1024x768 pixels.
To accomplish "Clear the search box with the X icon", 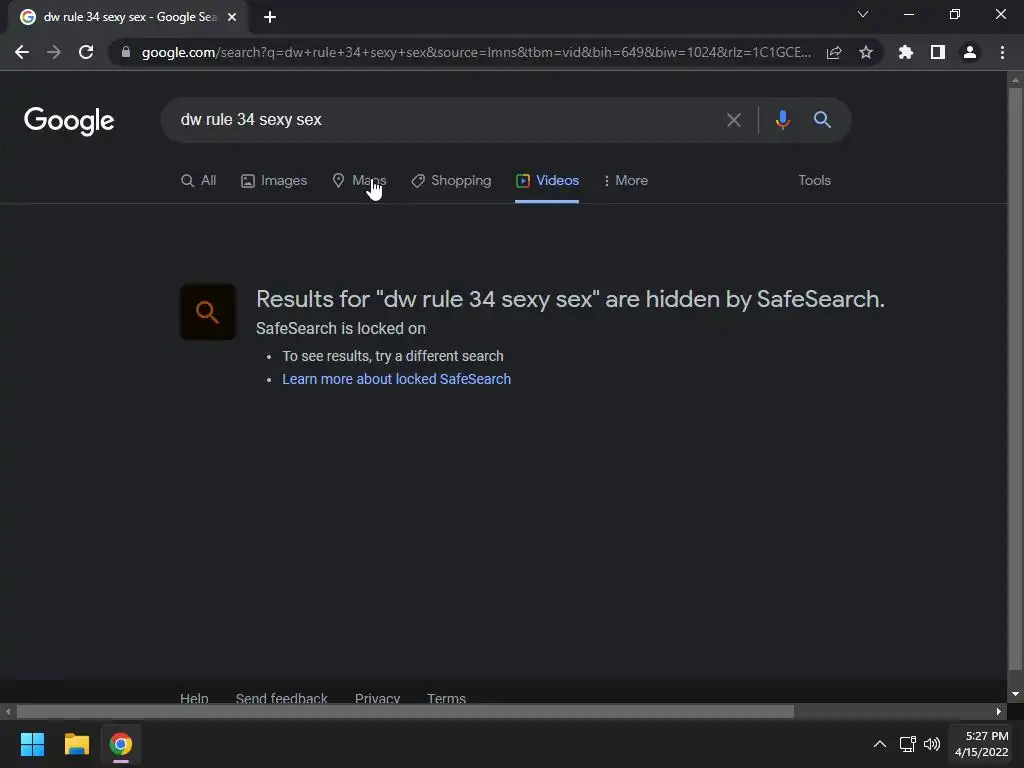I will click(734, 120).
